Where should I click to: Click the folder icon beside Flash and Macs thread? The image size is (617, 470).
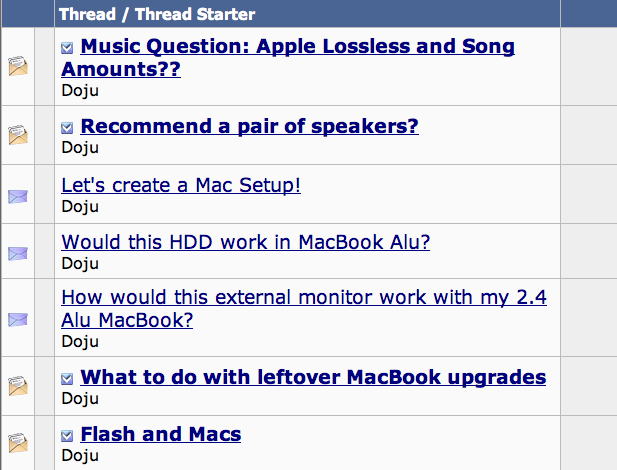pyautogui.click(x=18, y=443)
